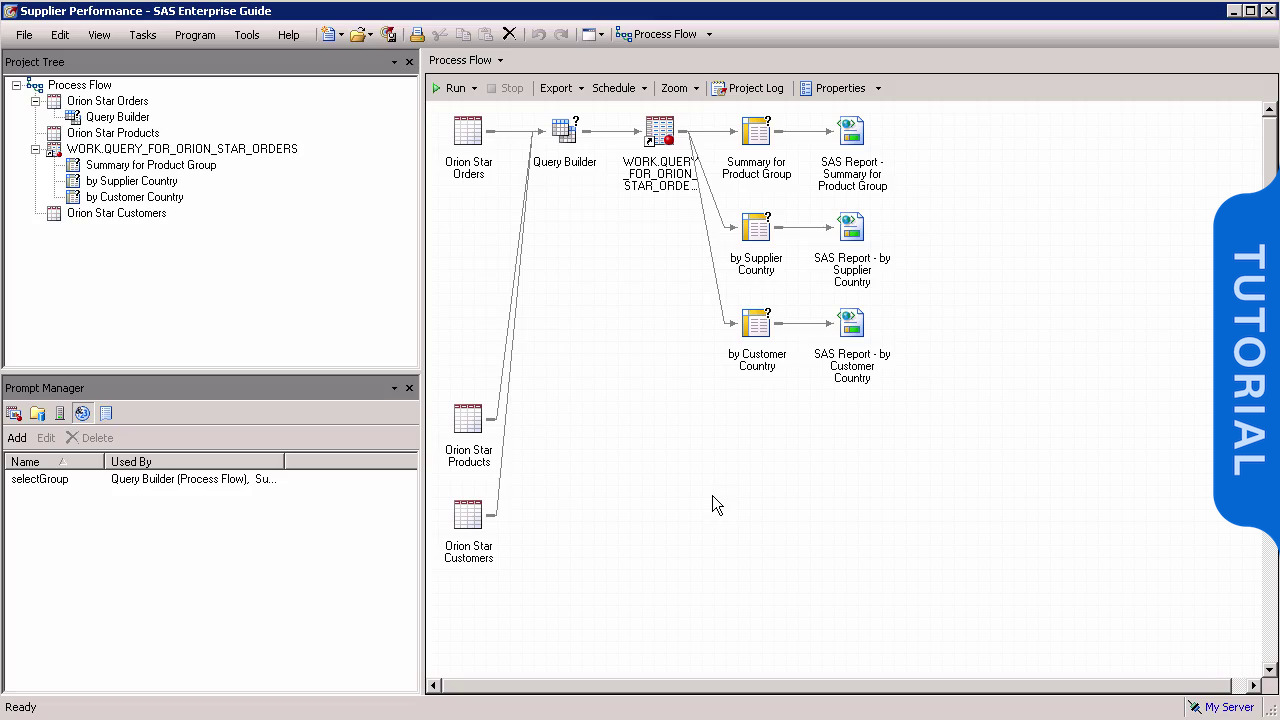Close the Project Tree pane
This screenshot has height=720, width=1280.
409,62
